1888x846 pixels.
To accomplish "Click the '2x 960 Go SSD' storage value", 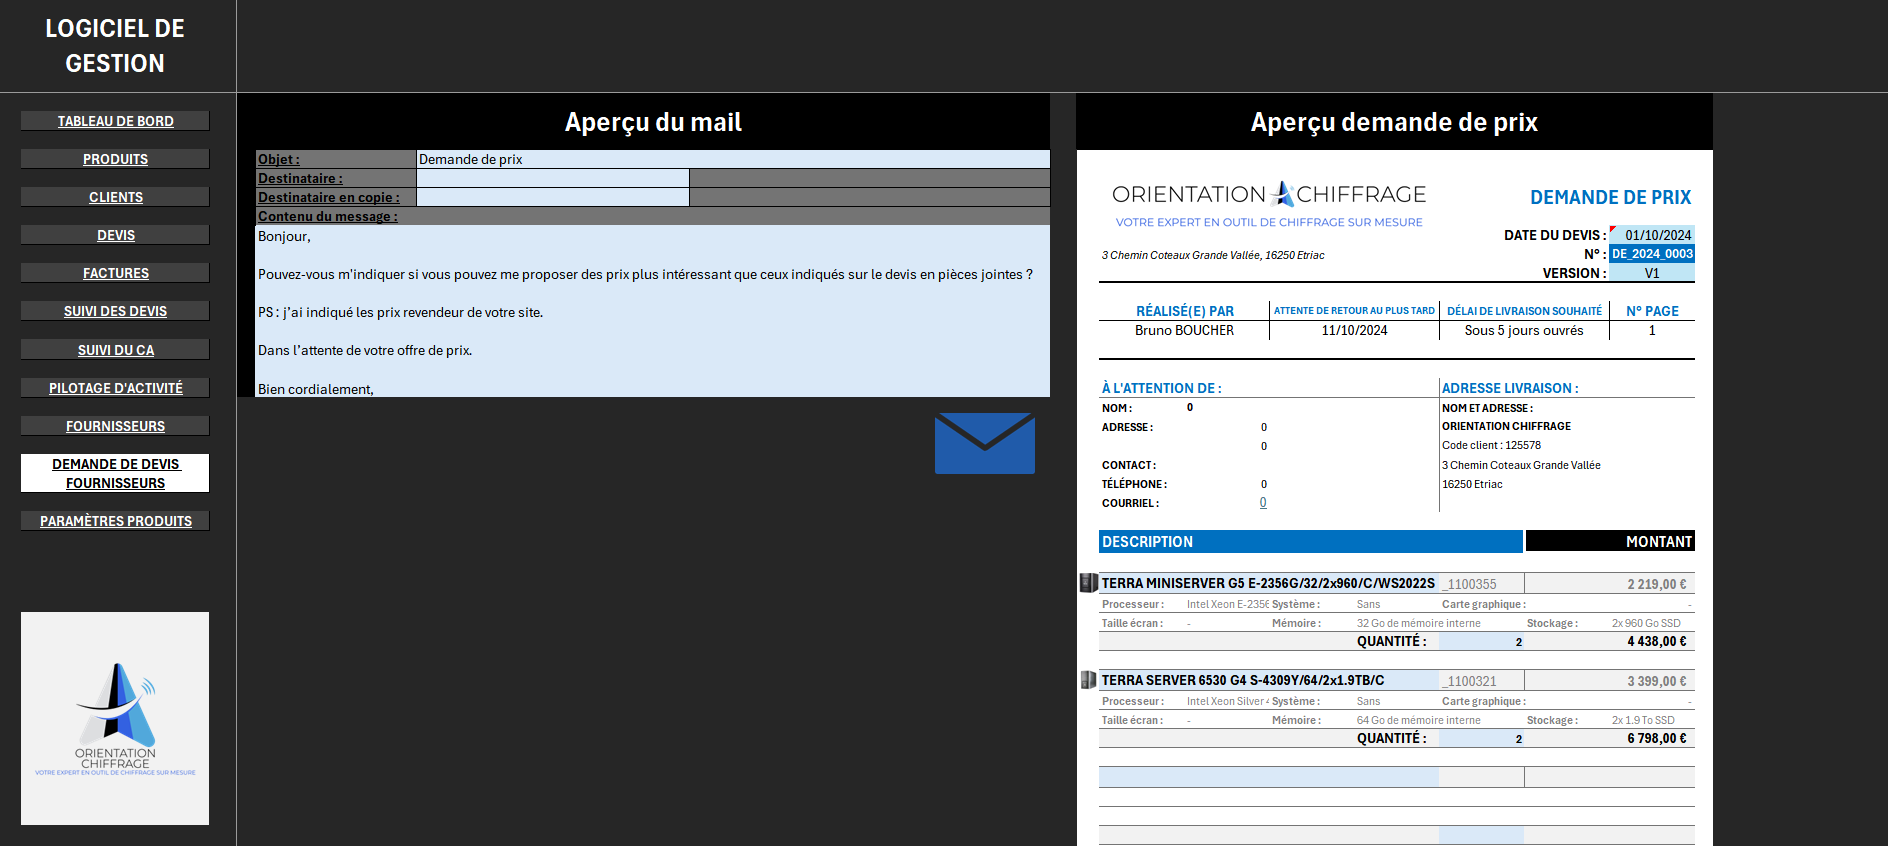I will 1646,623.
